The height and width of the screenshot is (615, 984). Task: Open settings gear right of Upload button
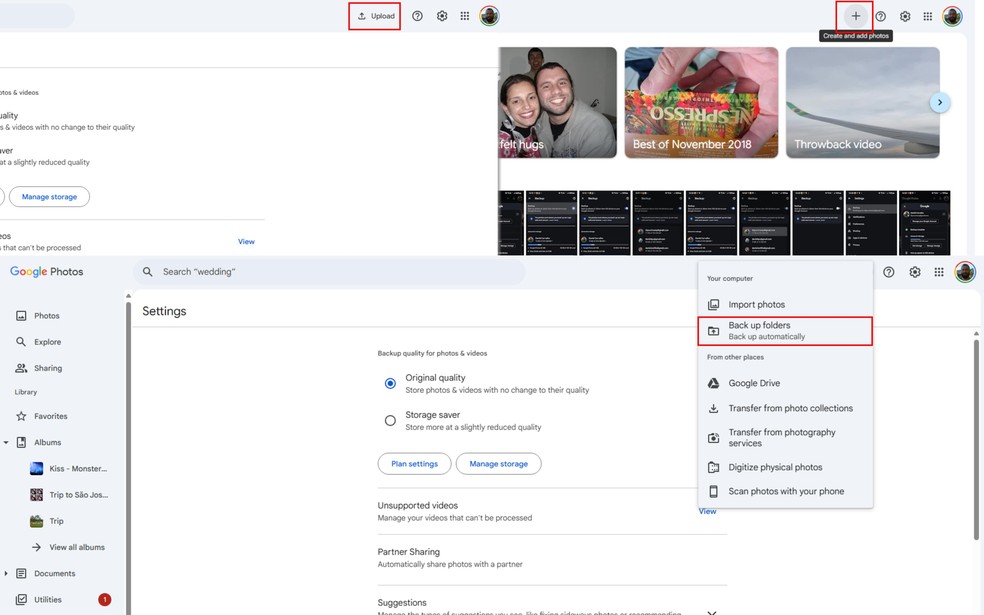442,16
